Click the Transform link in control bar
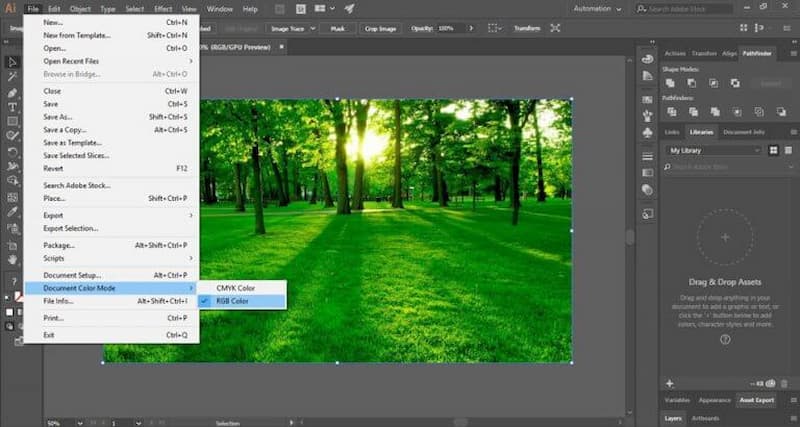This screenshot has height=427, width=800. coord(527,29)
